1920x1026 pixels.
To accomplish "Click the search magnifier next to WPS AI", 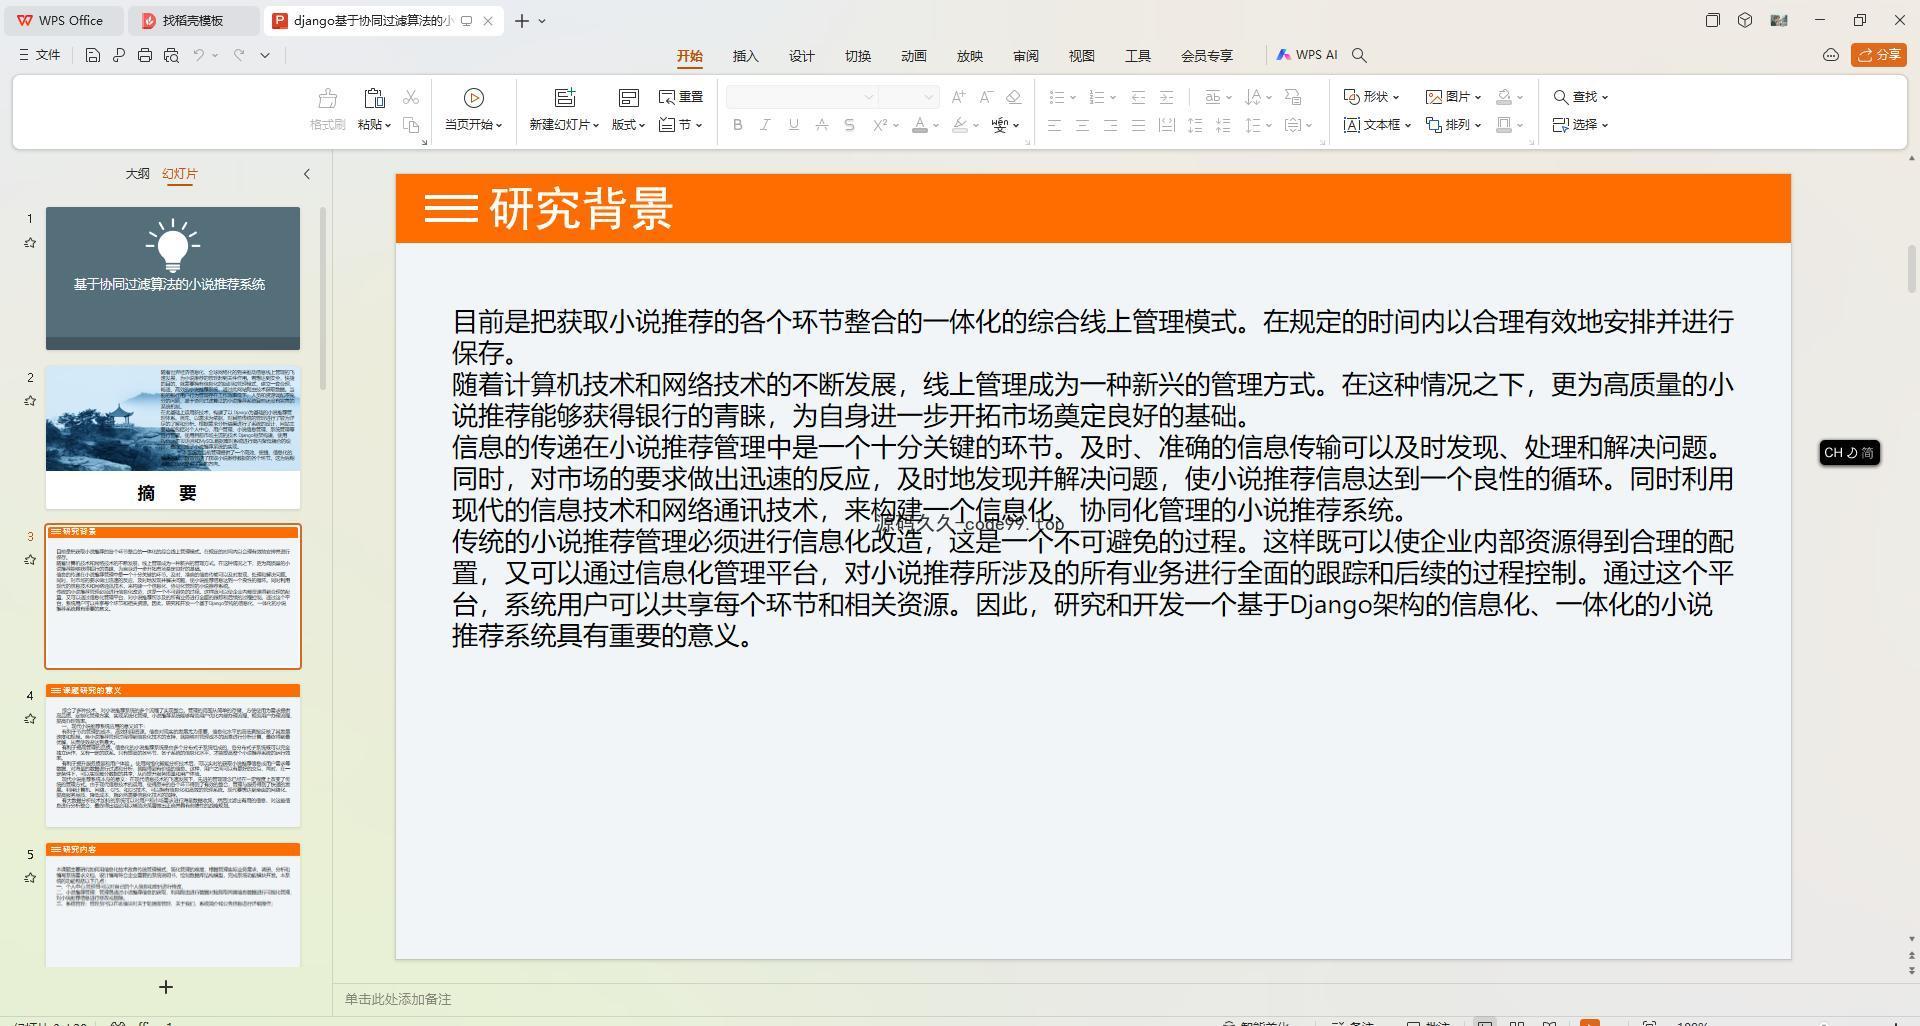I will tap(1359, 55).
